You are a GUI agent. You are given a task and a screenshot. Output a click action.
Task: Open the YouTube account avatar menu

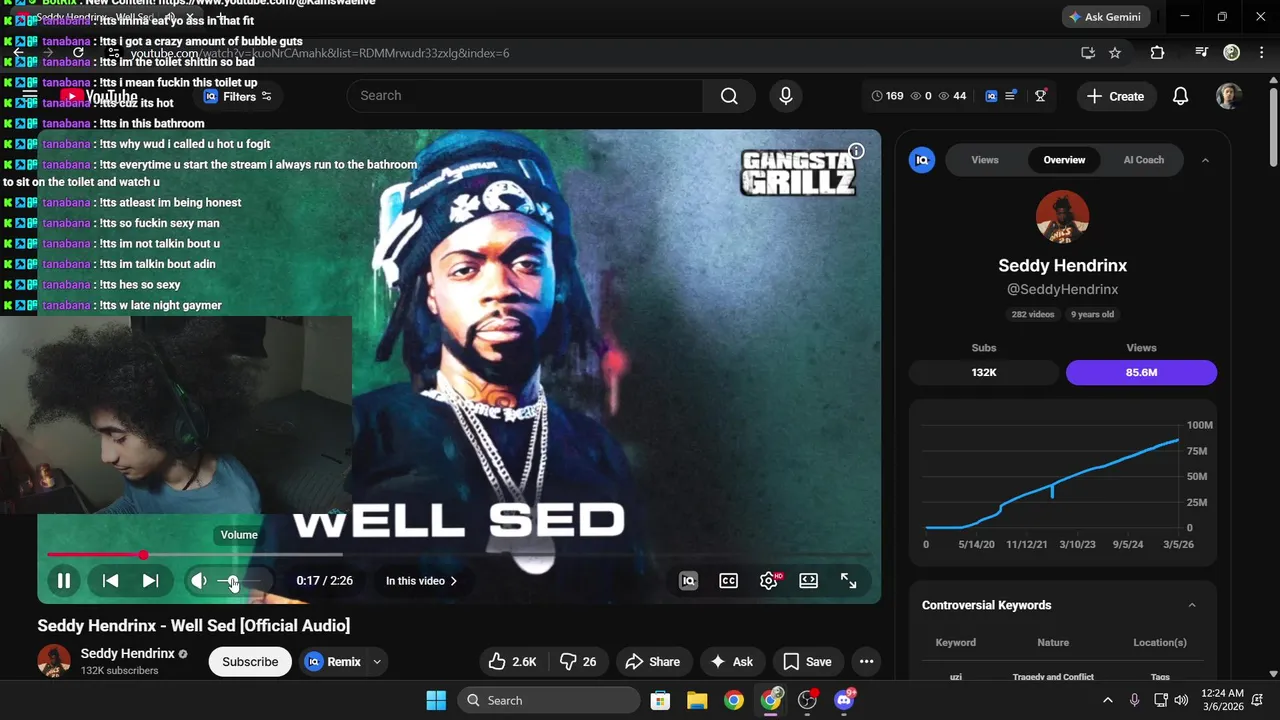pyautogui.click(x=1229, y=96)
